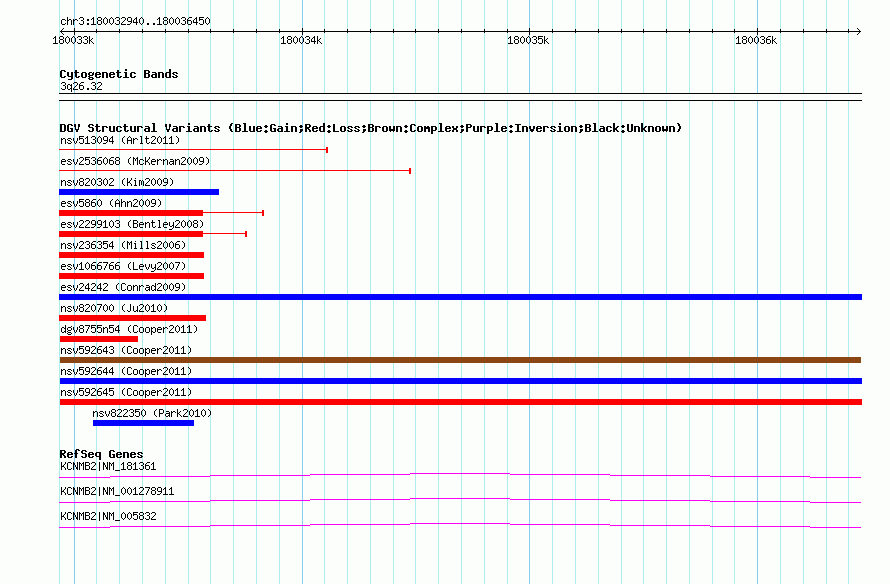
Task: Click the esv2299103 (Bentley2008) label
Action: [x=132, y=224]
